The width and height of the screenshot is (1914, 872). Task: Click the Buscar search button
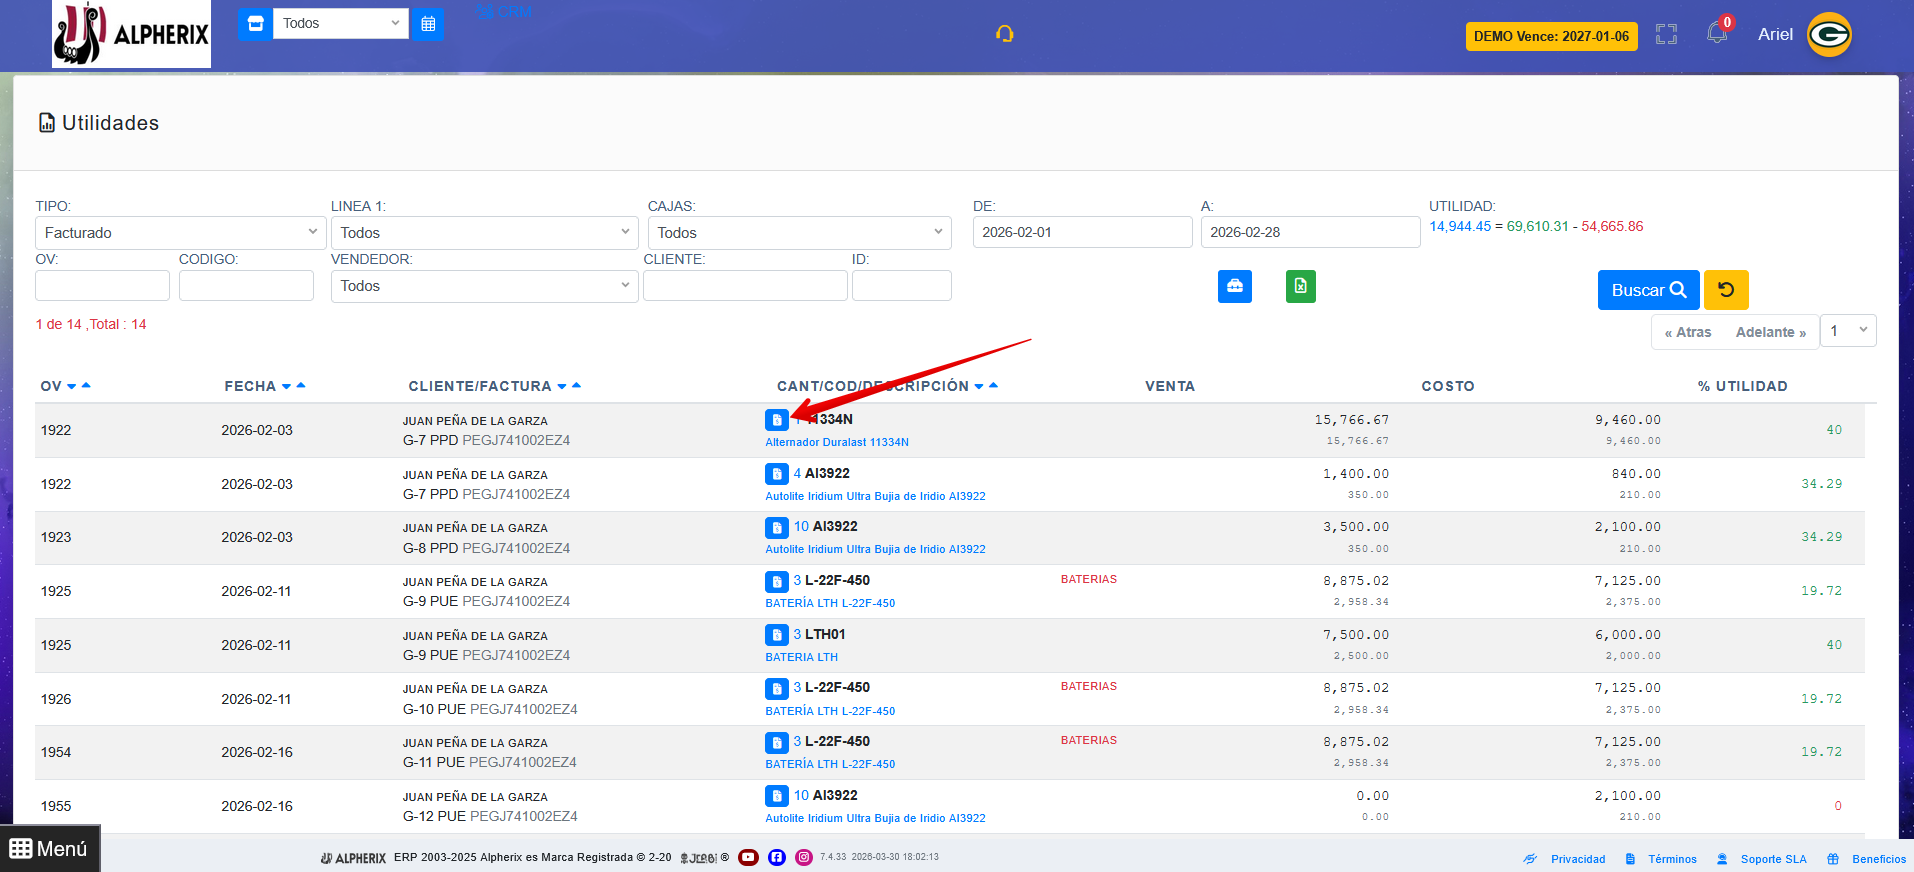1648,290
